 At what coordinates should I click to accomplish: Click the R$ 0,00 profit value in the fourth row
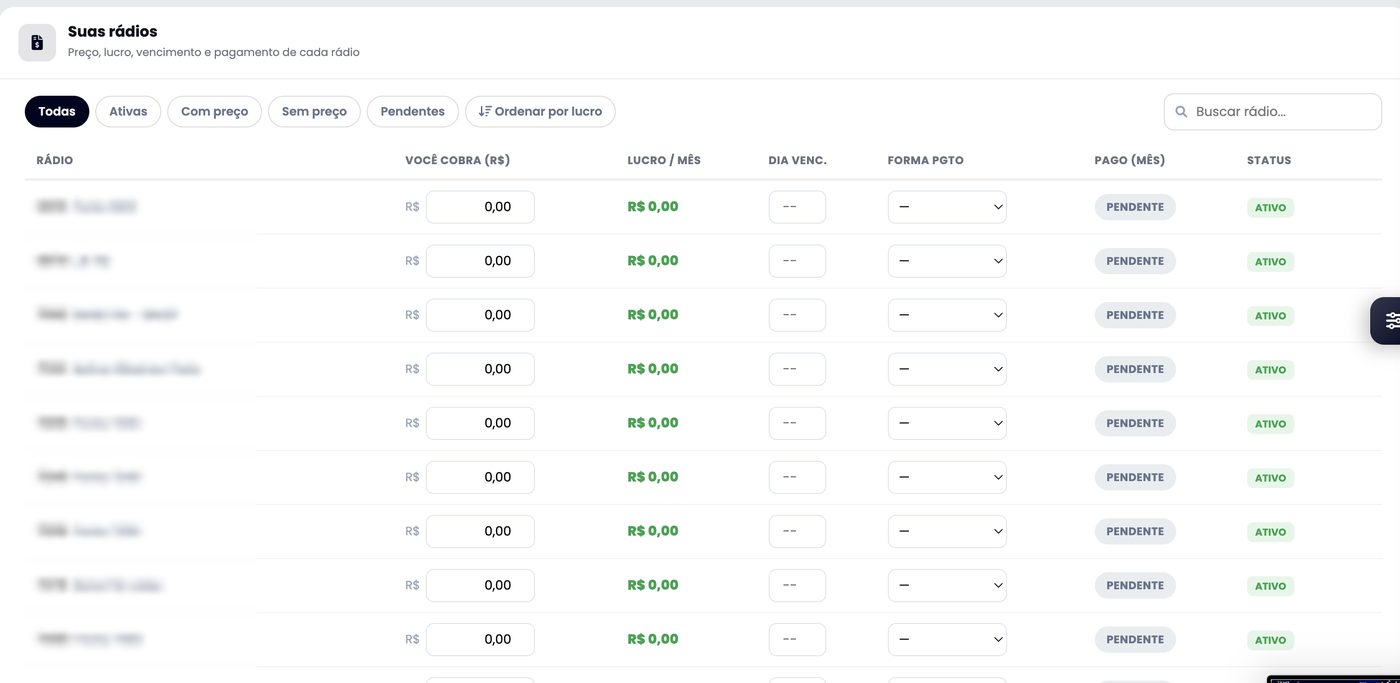coord(653,369)
